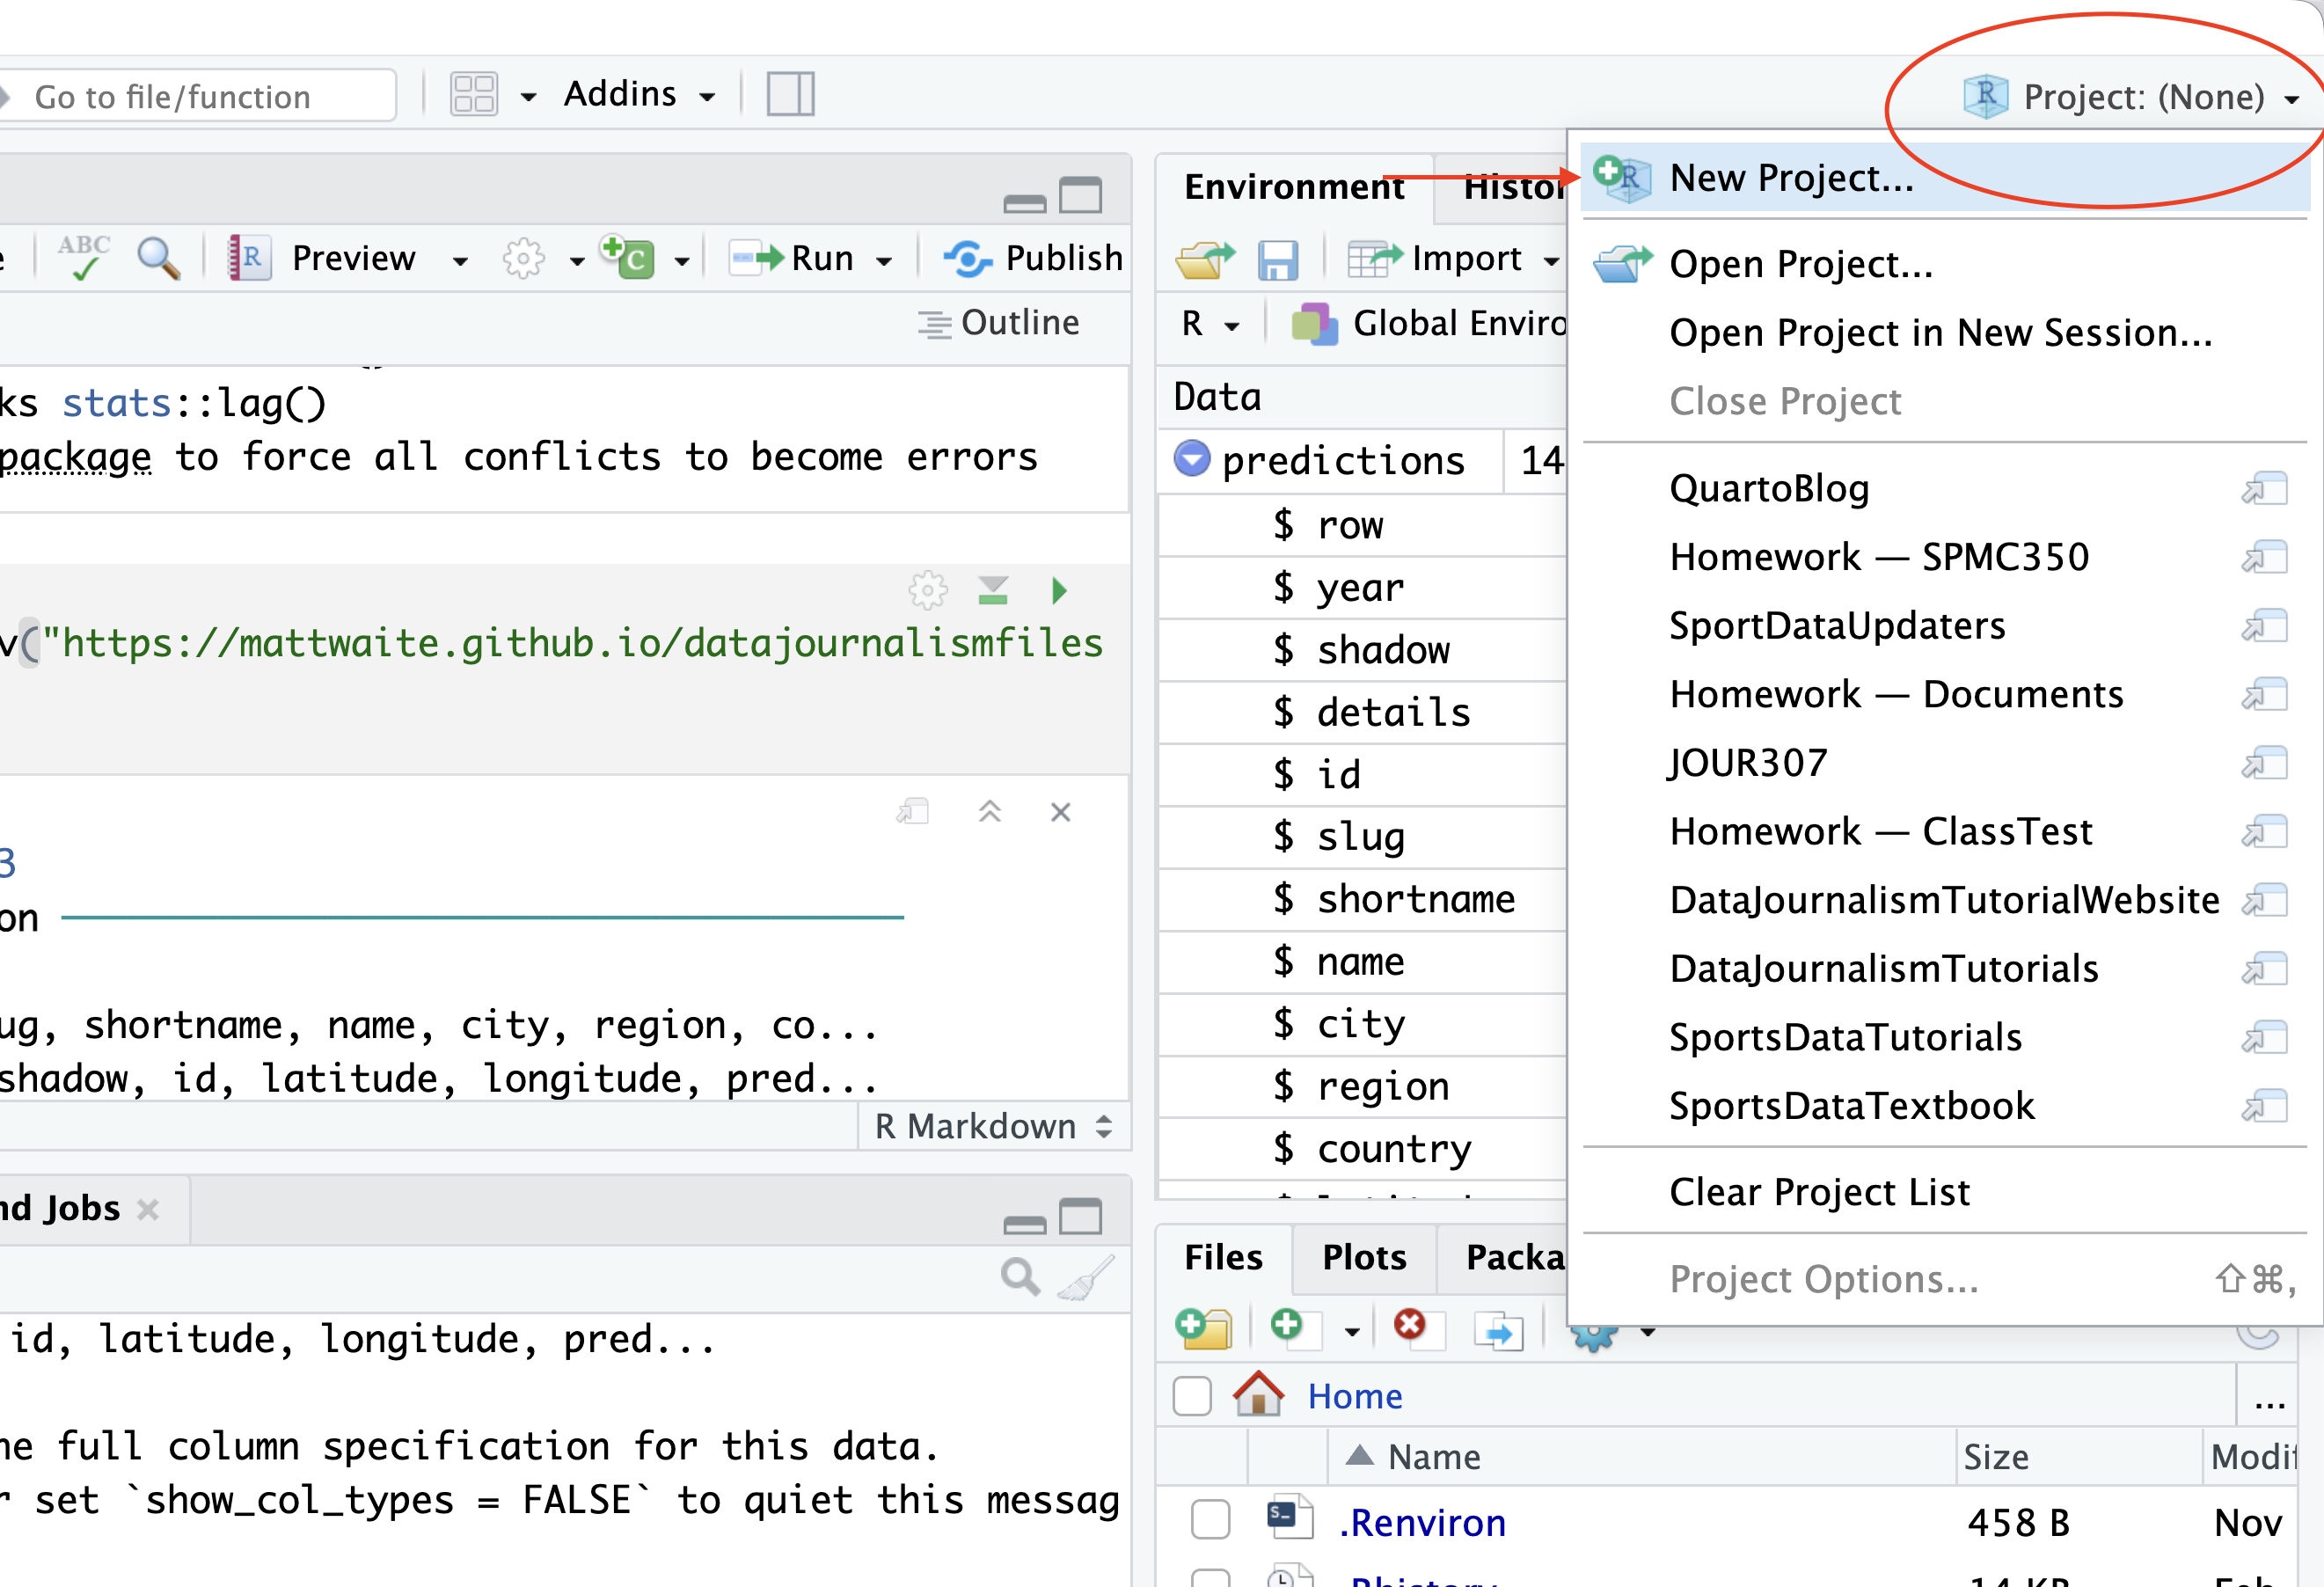Open SportsDataTextbook in new session icon

2264,1107
